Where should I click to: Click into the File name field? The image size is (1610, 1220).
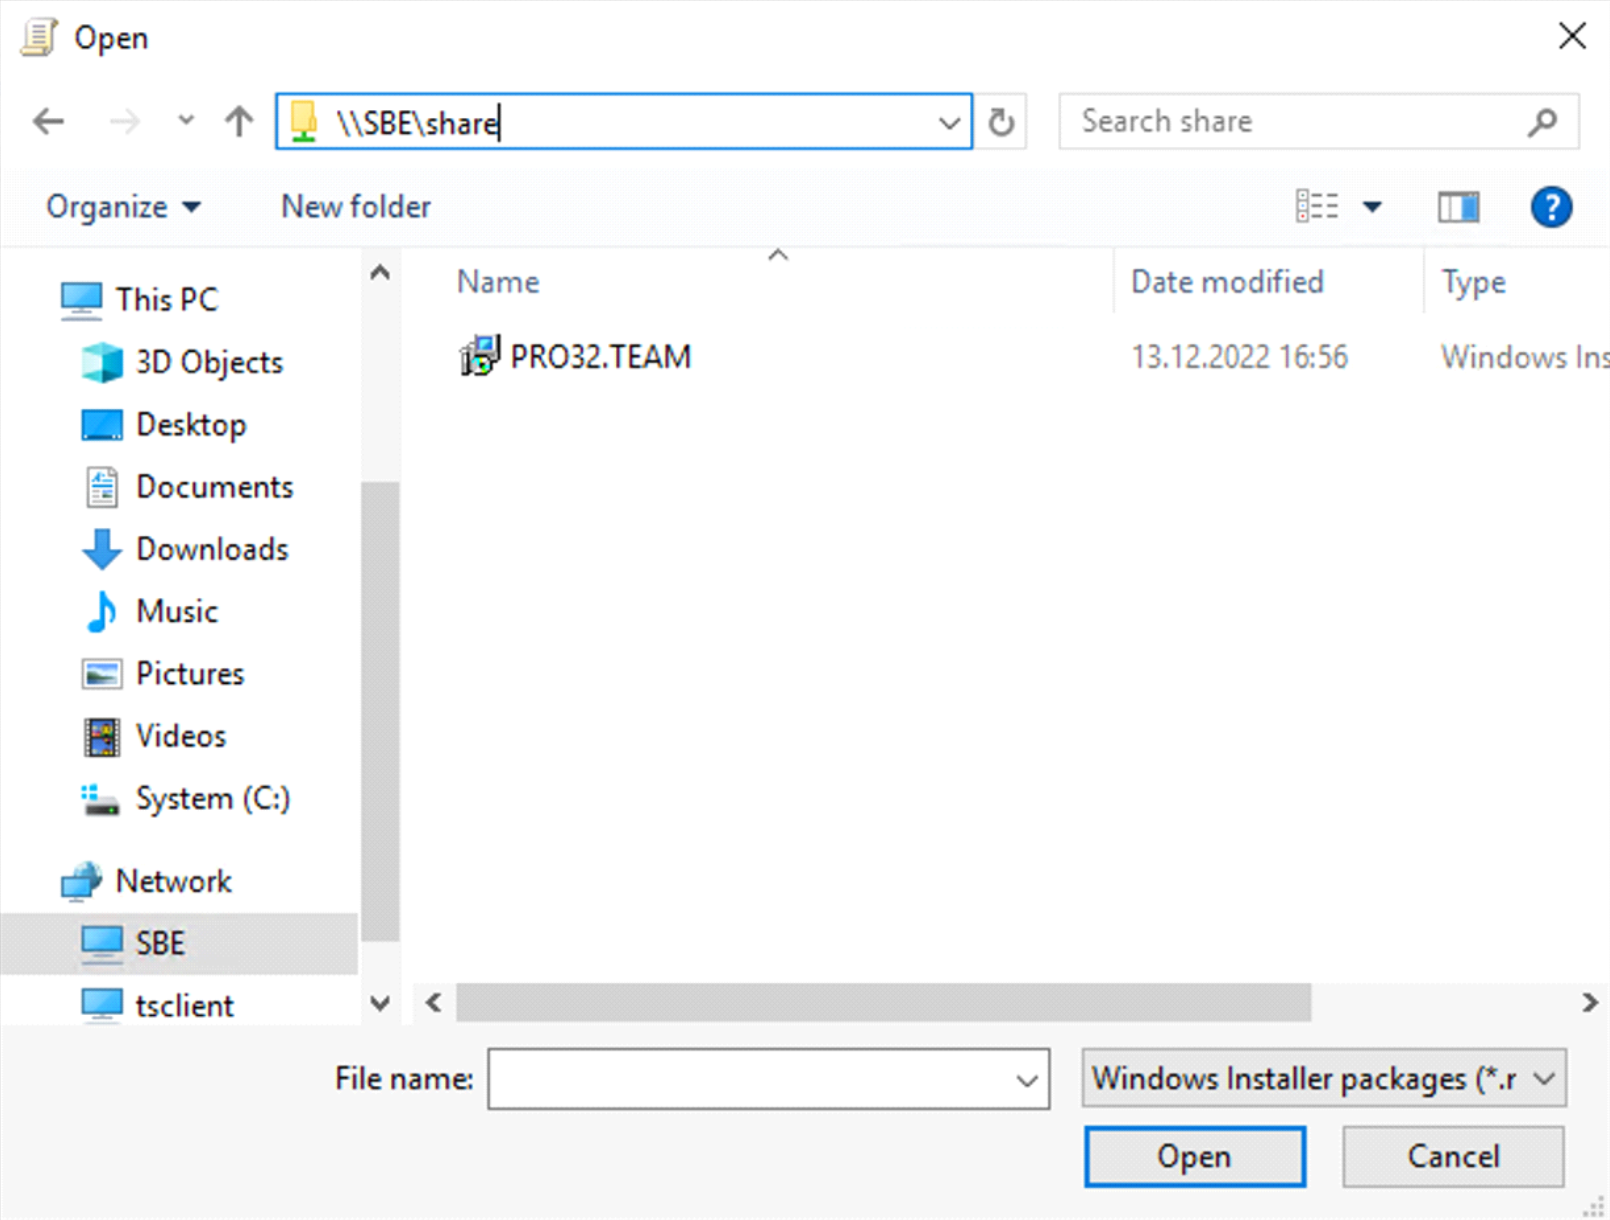click(750, 1078)
